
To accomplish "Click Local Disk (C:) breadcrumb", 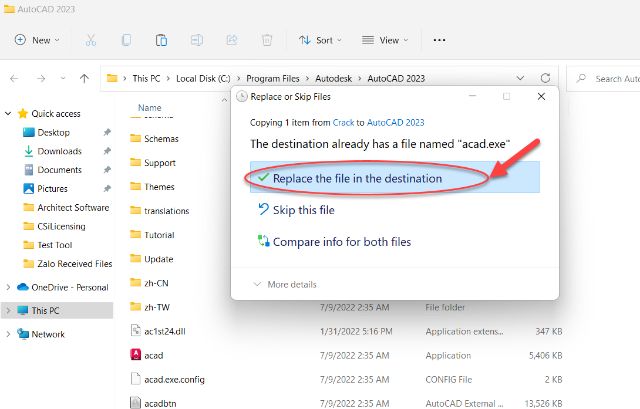I will point(203,78).
